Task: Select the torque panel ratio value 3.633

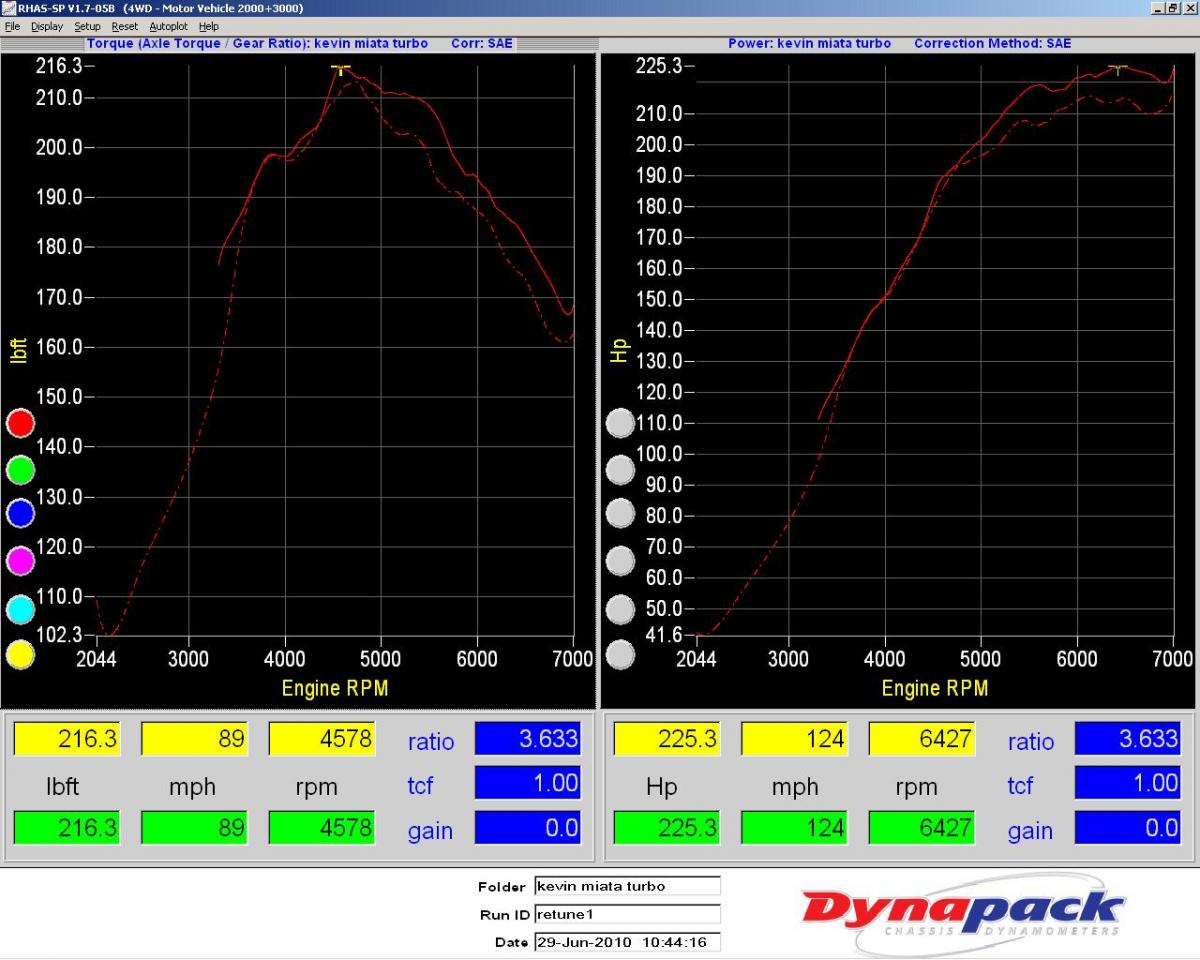Action: 527,739
